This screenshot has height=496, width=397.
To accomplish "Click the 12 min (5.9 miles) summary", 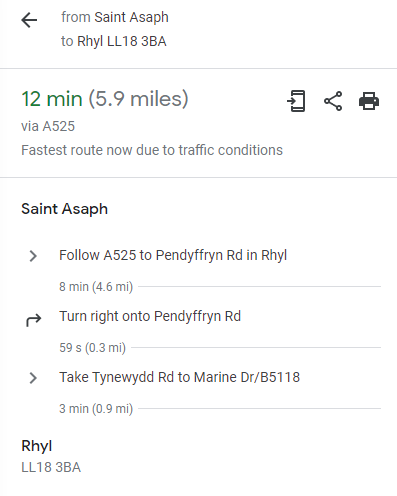I will [105, 99].
